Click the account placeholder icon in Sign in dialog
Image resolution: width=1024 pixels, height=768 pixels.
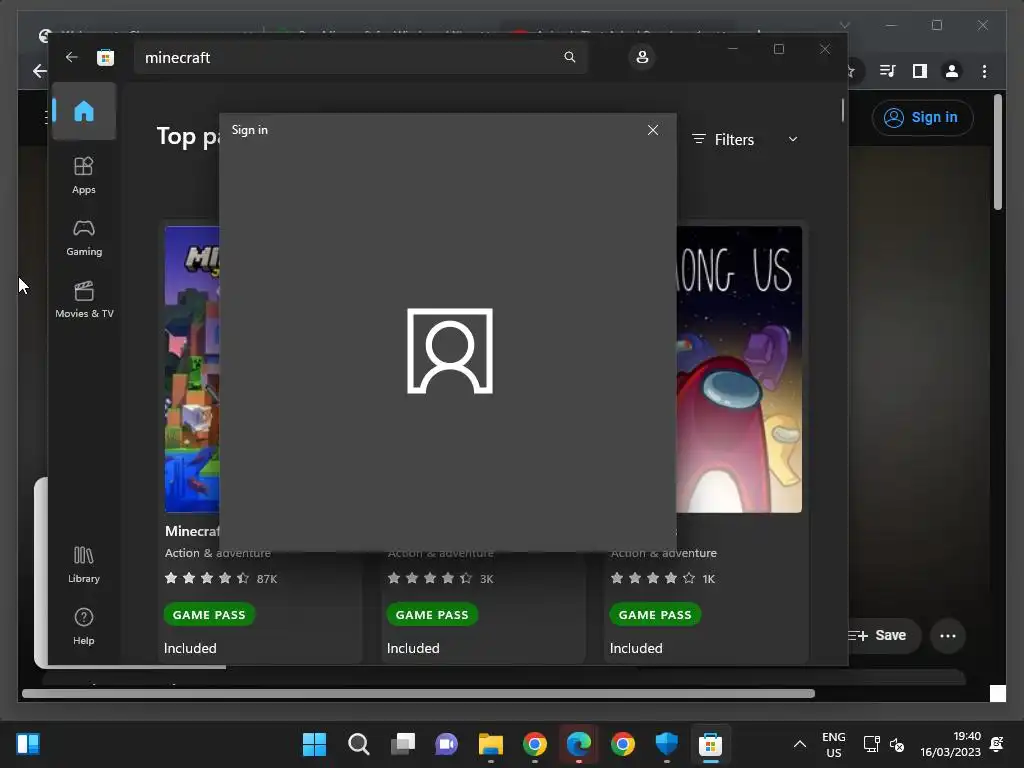click(x=450, y=351)
